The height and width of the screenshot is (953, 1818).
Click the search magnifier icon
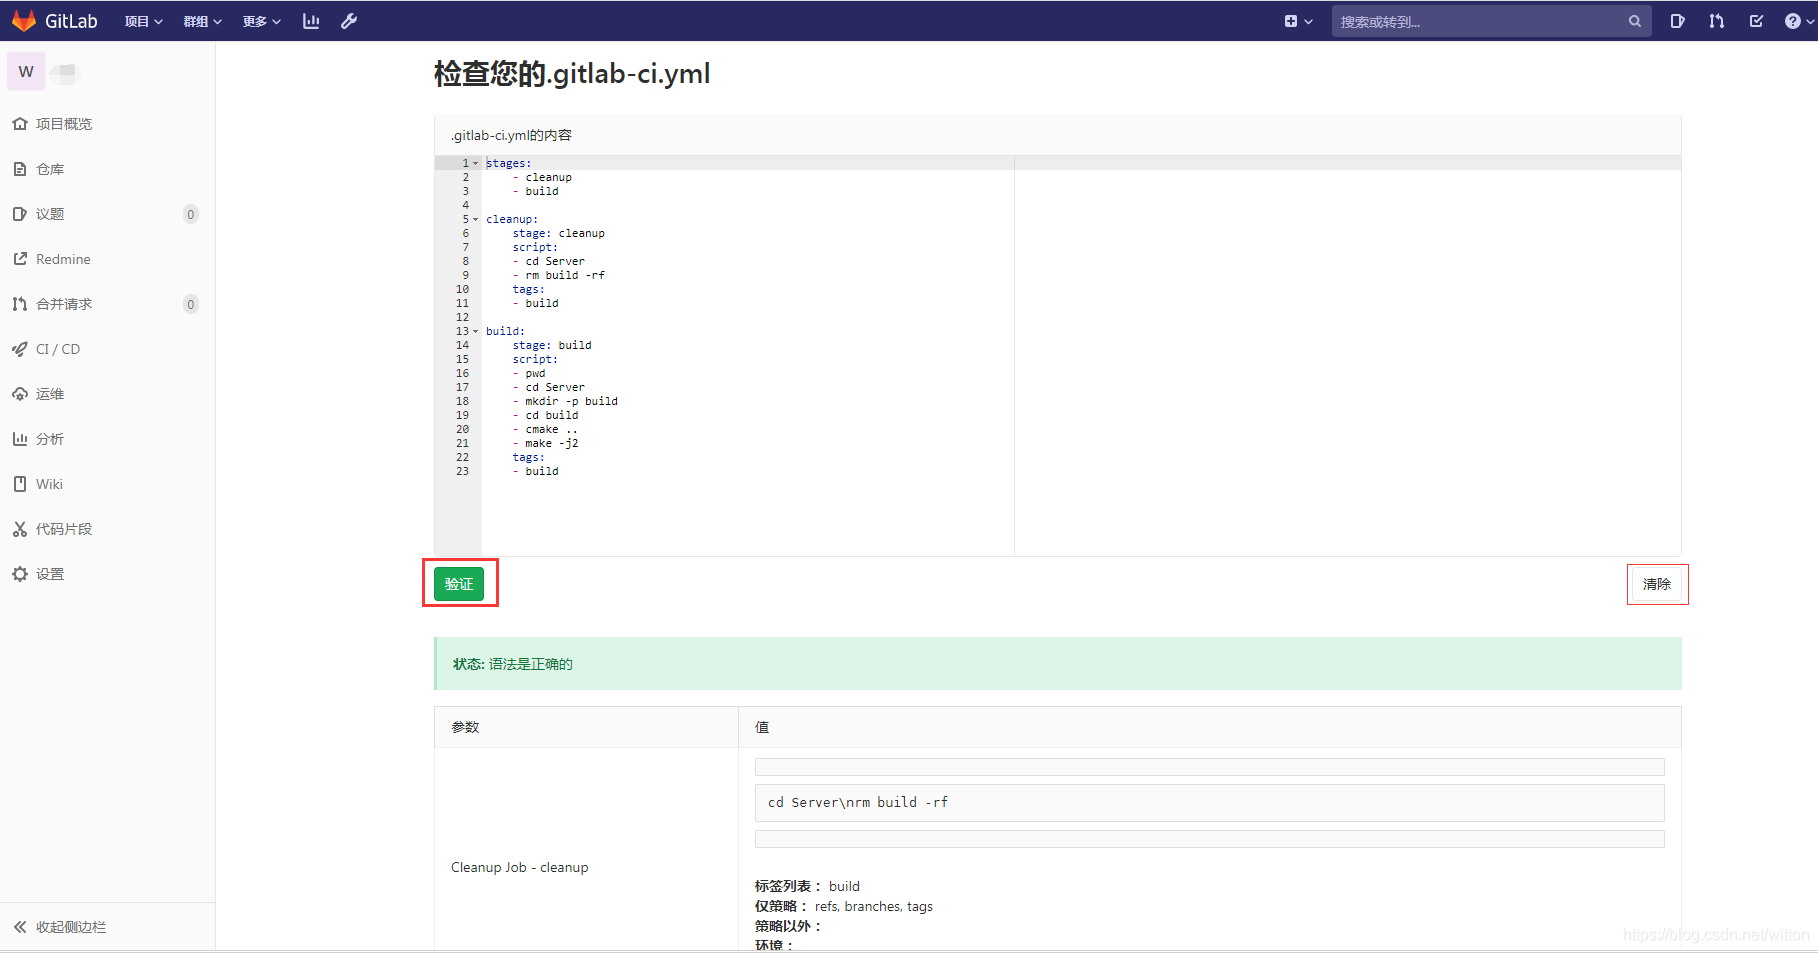tap(1635, 21)
